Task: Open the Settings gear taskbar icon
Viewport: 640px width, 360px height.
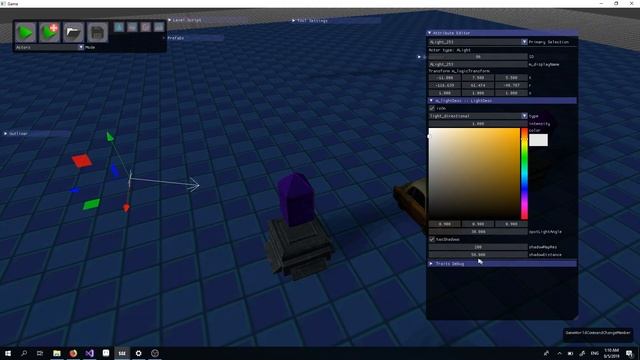Action: (138, 353)
